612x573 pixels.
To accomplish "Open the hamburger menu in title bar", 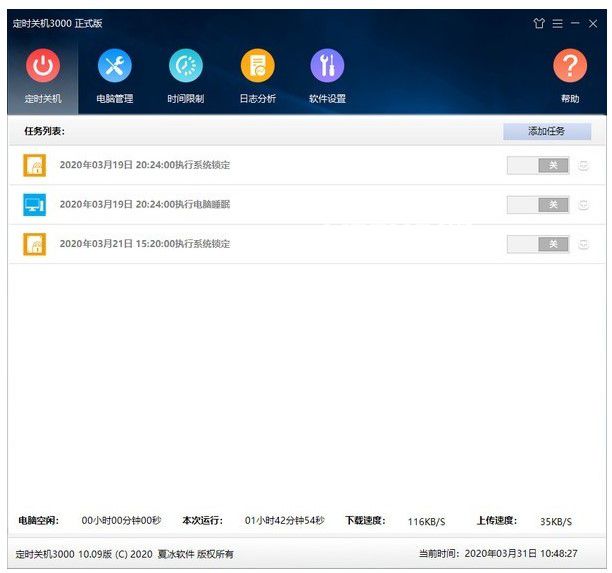I will point(557,23).
